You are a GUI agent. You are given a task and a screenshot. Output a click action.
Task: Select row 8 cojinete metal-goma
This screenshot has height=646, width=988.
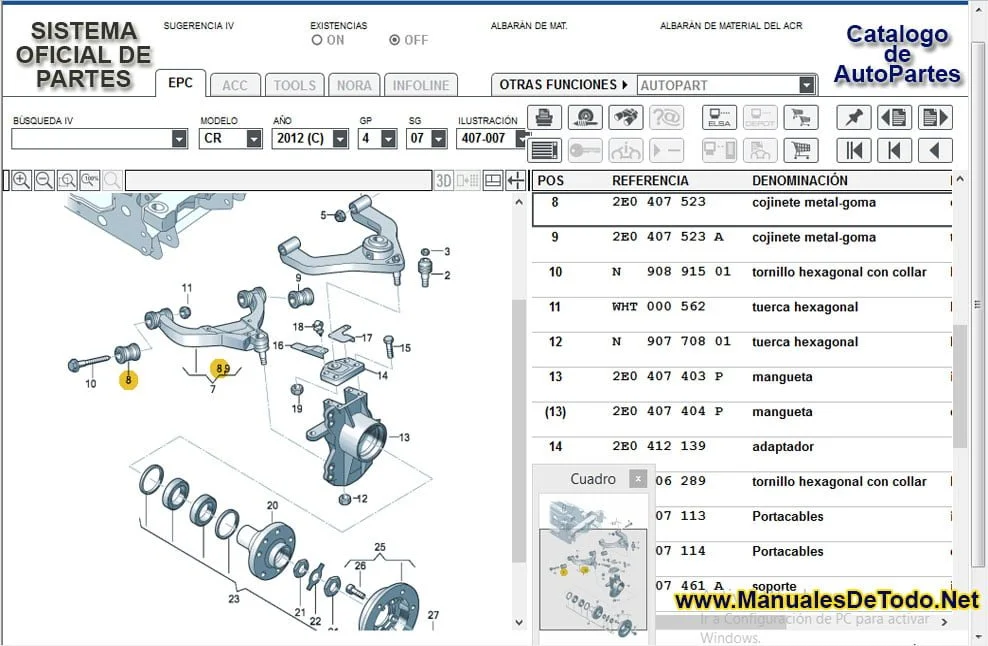(742, 209)
